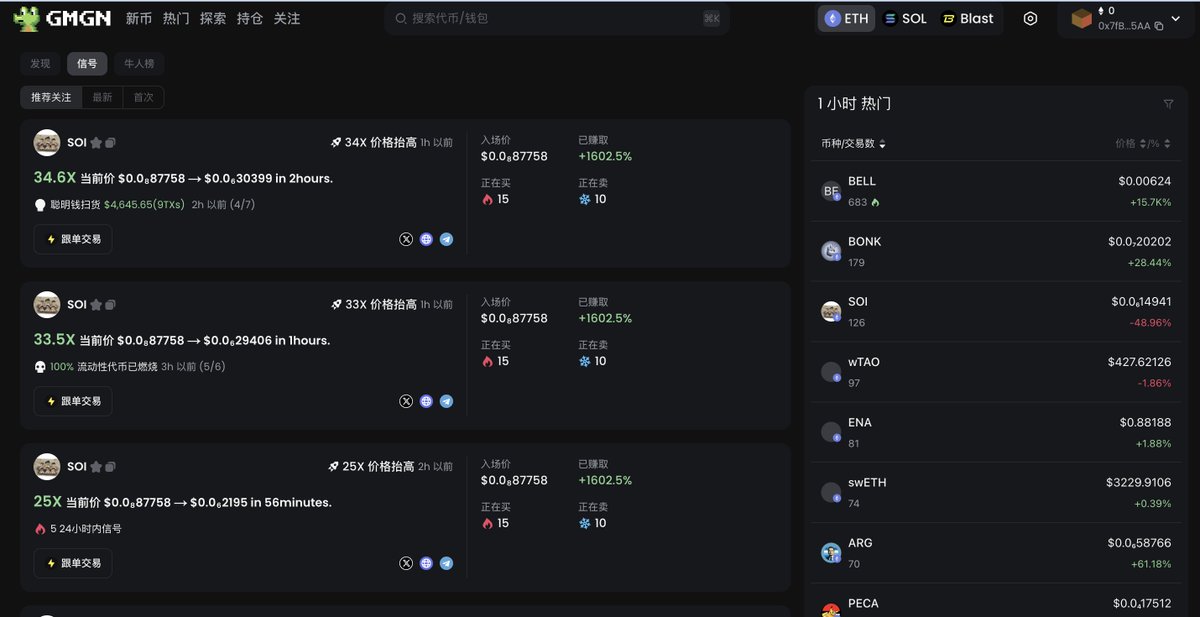1200x617 pixels.
Task: Sort by 币种/交易数 column
Action: click(x=853, y=144)
